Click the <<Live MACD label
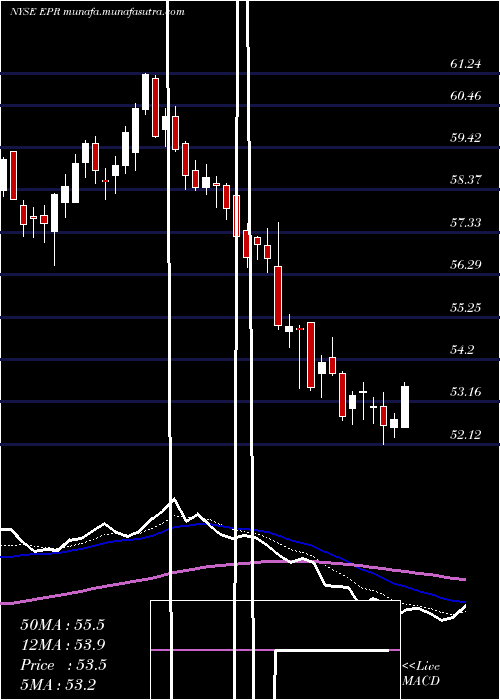The image size is (500, 700). 421,673
